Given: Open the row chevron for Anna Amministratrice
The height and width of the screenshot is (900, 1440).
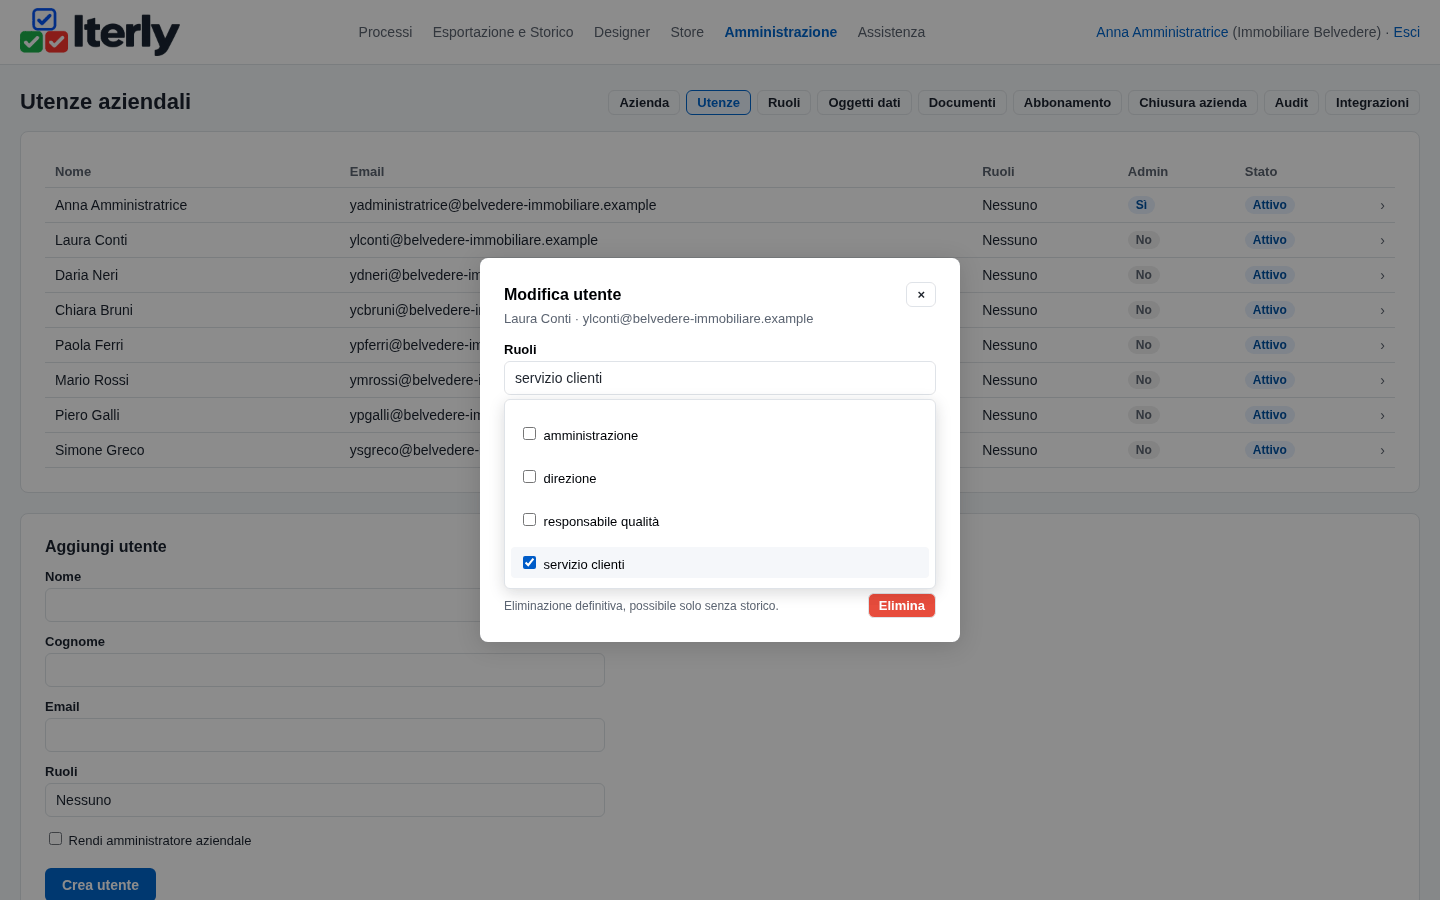Looking at the screenshot, I should coord(1382,206).
